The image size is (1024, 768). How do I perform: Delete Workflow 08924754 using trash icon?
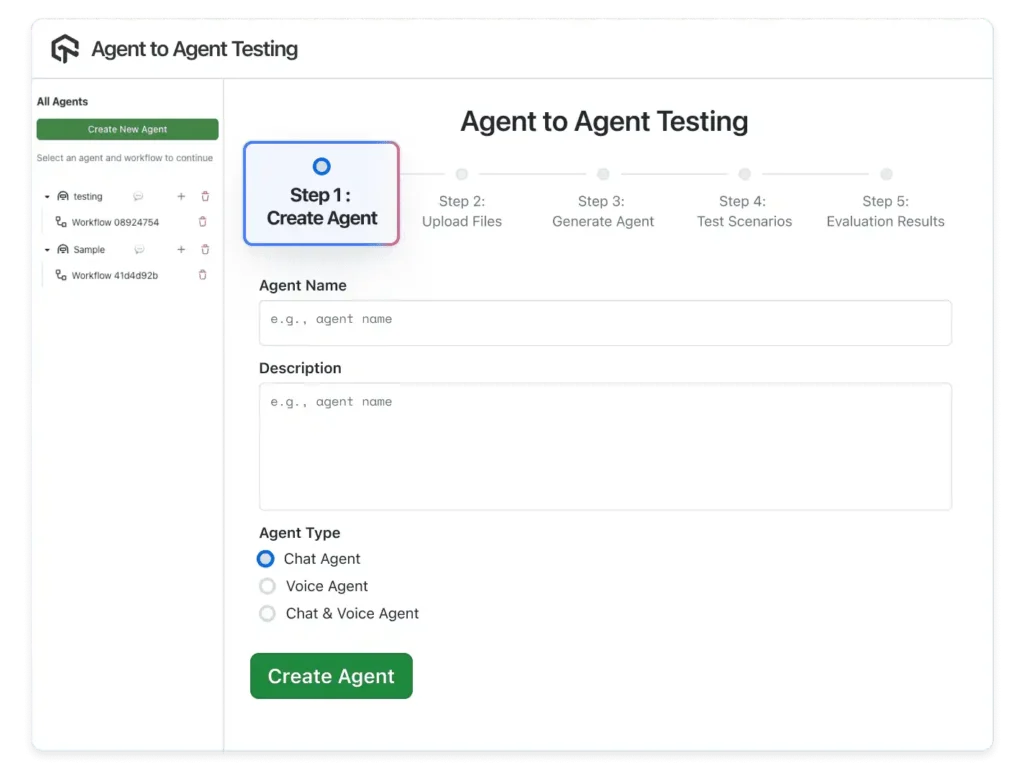203,222
